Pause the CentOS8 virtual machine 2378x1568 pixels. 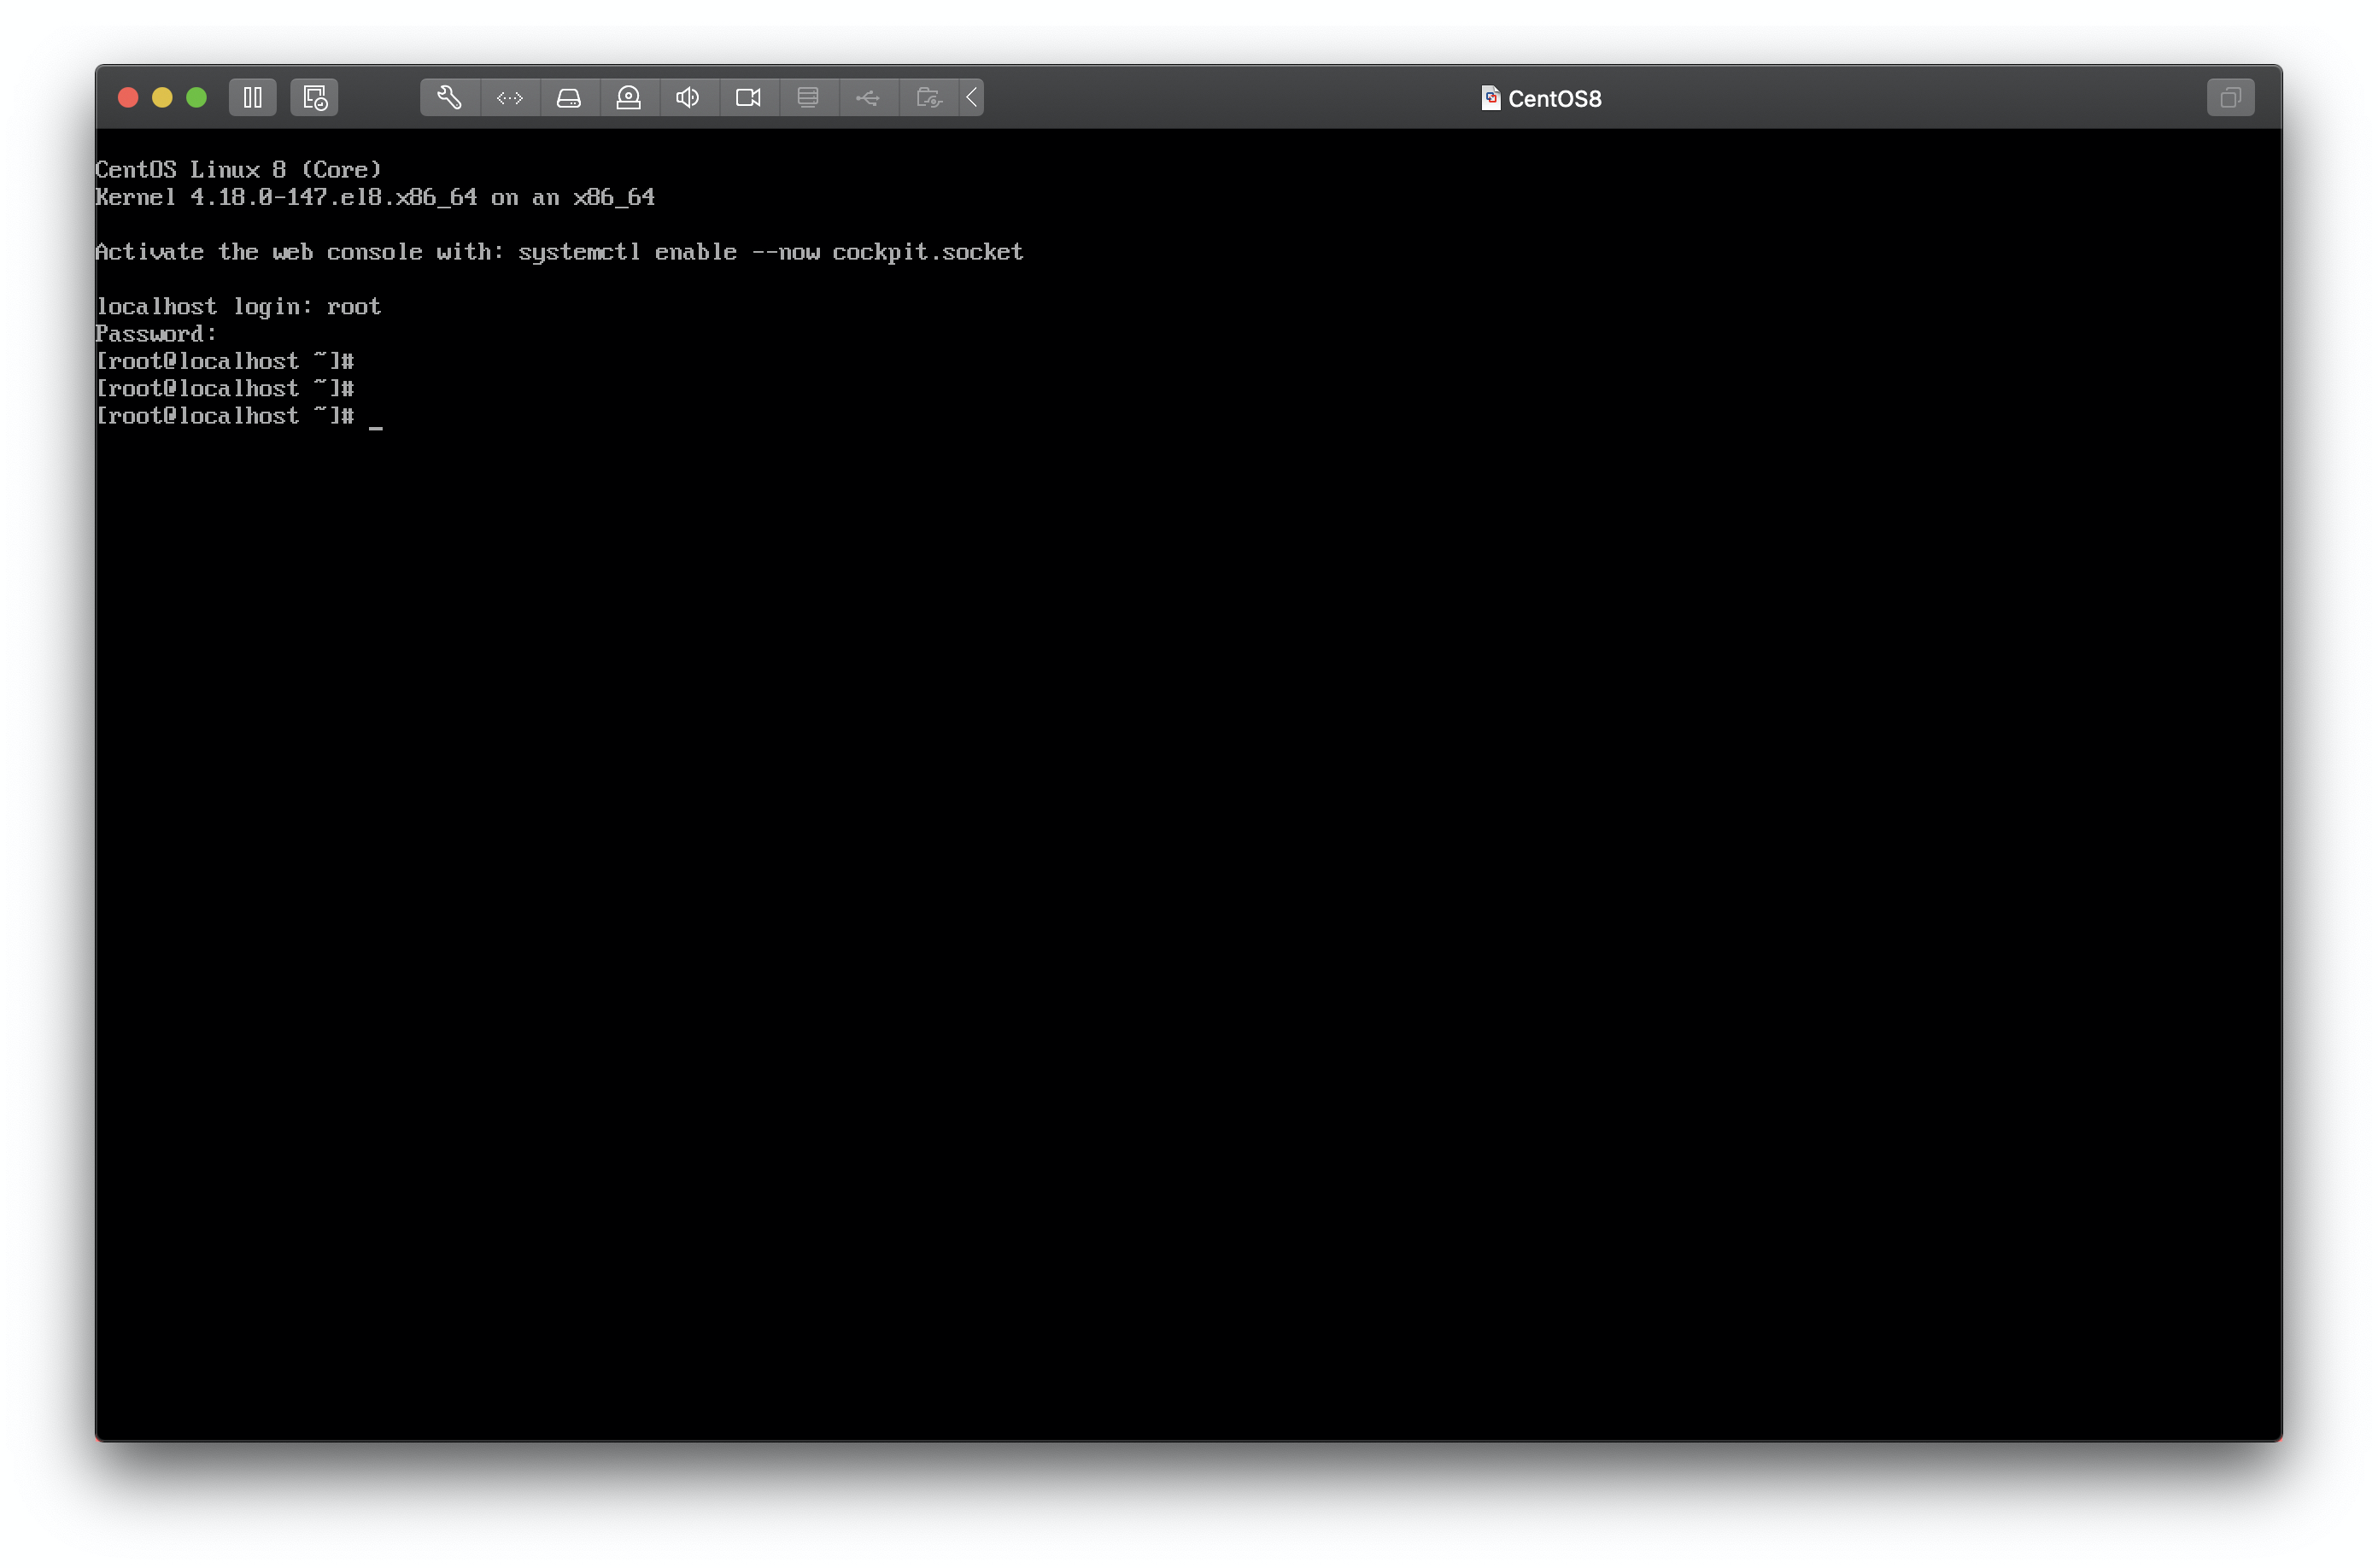pos(252,98)
